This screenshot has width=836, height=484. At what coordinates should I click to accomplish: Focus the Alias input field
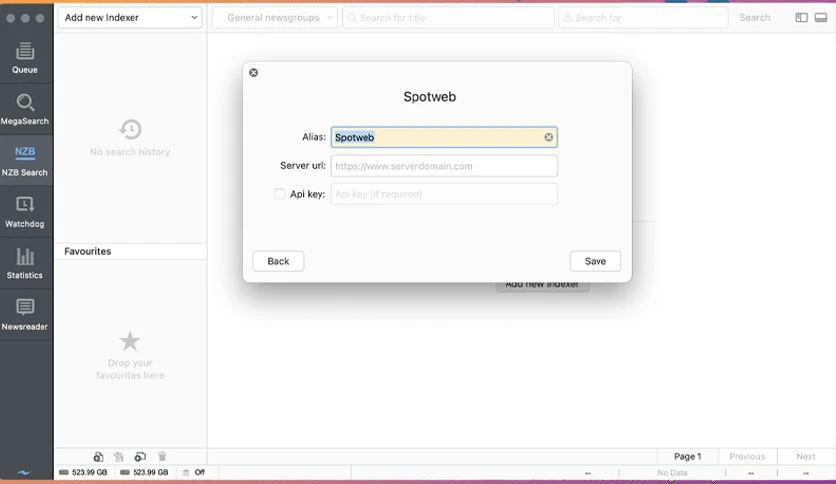click(x=444, y=138)
